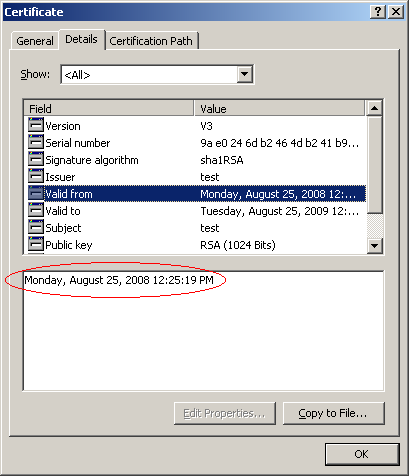Select the Issuer field icon
The width and height of the screenshot is (409, 476).
pyautogui.click(x=36, y=176)
